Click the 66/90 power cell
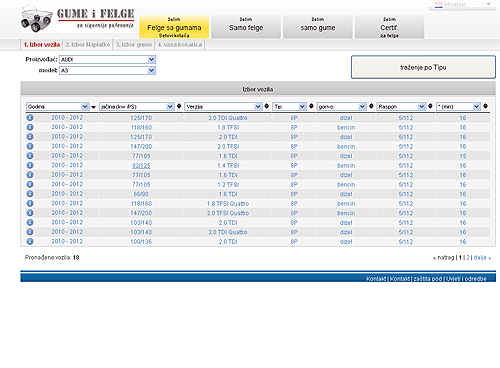Image resolution: width=500 pixels, height=368 pixels. [141, 194]
